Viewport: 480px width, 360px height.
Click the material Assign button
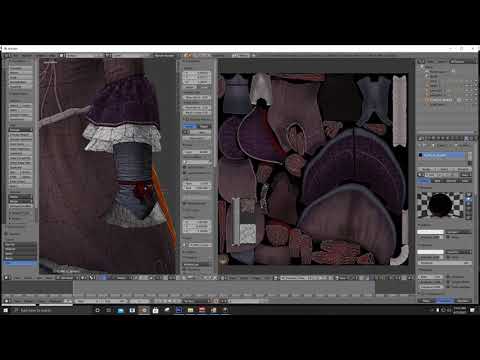(x=427, y=169)
